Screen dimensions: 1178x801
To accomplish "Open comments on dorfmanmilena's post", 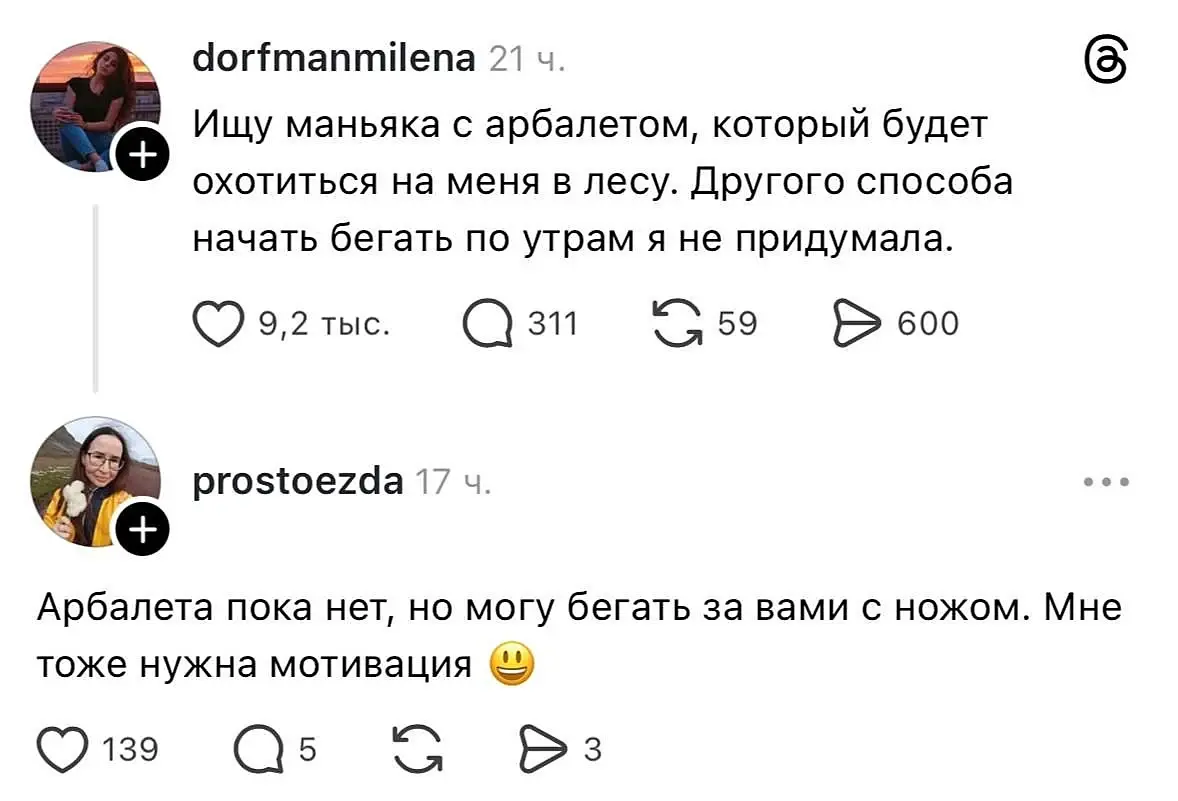I will (488, 324).
